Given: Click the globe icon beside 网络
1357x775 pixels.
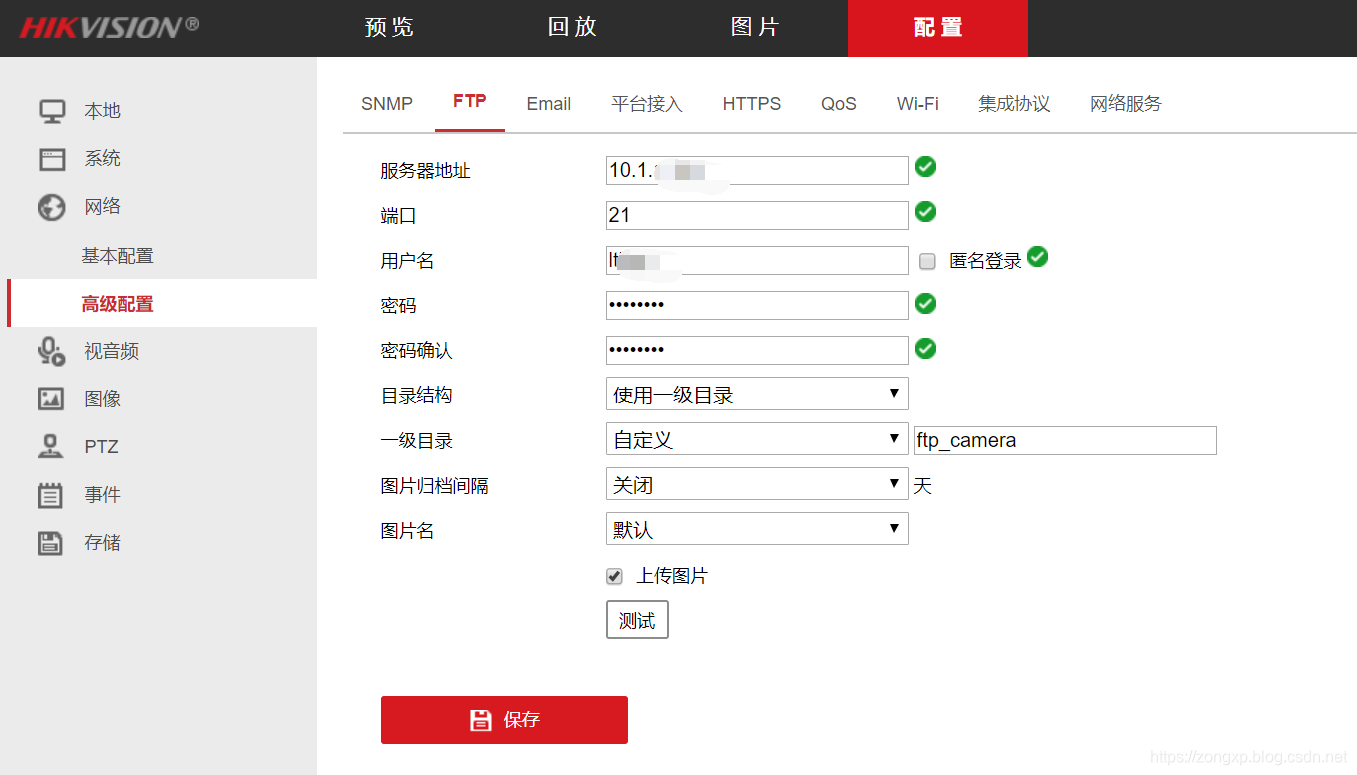Looking at the screenshot, I should coord(52,207).
